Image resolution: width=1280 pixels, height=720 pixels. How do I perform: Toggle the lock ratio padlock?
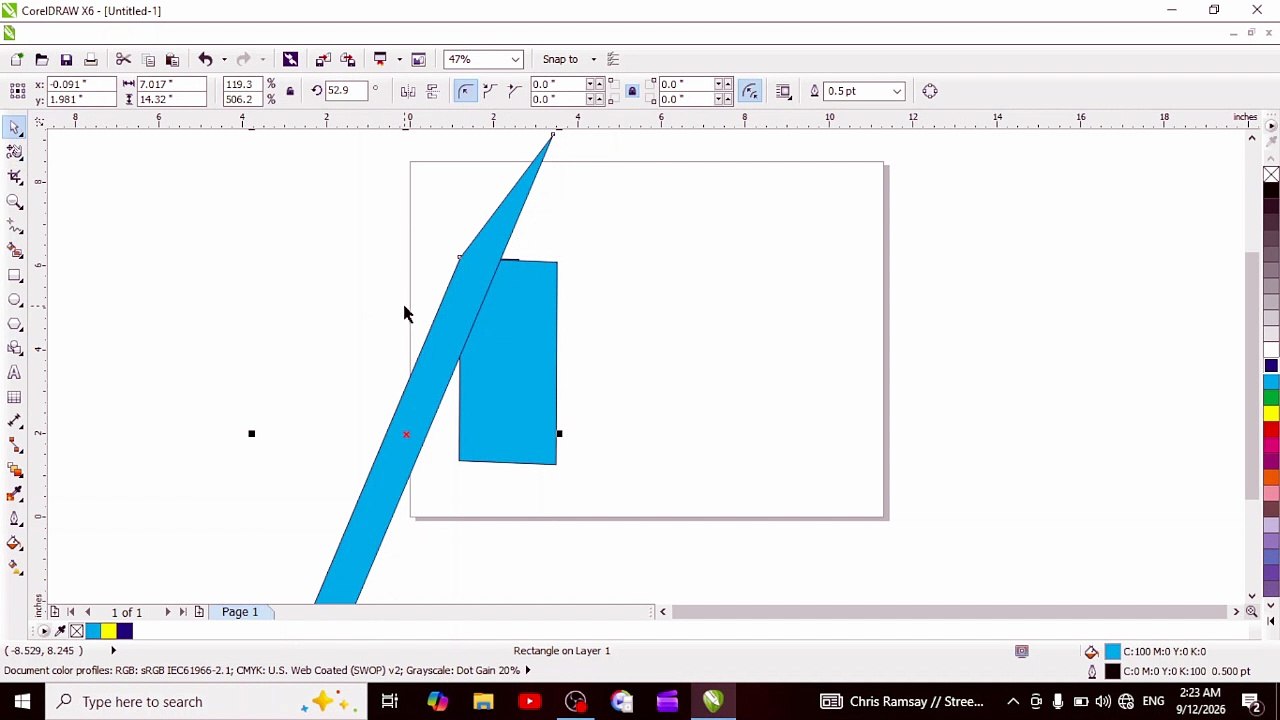[290, 92]
